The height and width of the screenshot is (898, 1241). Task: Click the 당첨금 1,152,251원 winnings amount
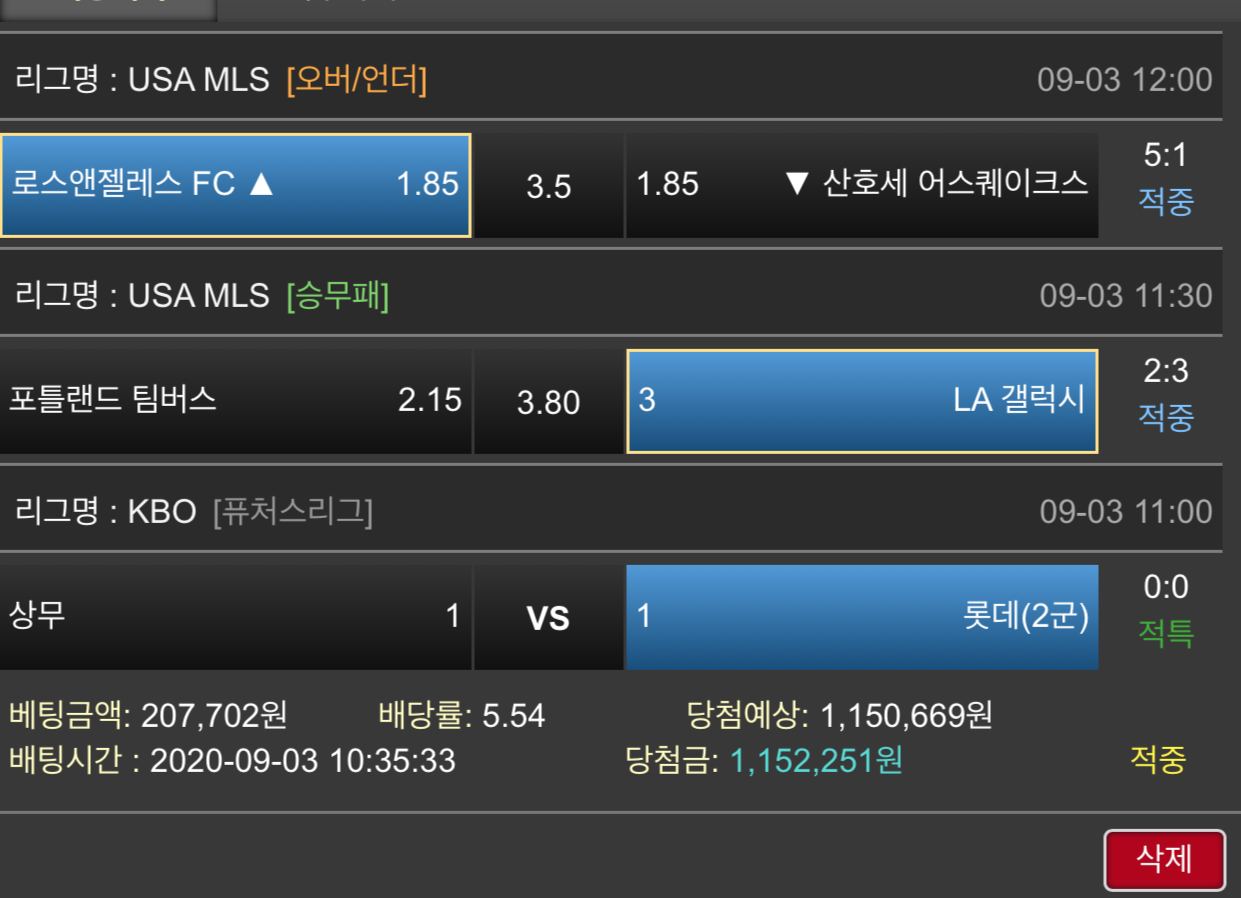click(816, 761)
